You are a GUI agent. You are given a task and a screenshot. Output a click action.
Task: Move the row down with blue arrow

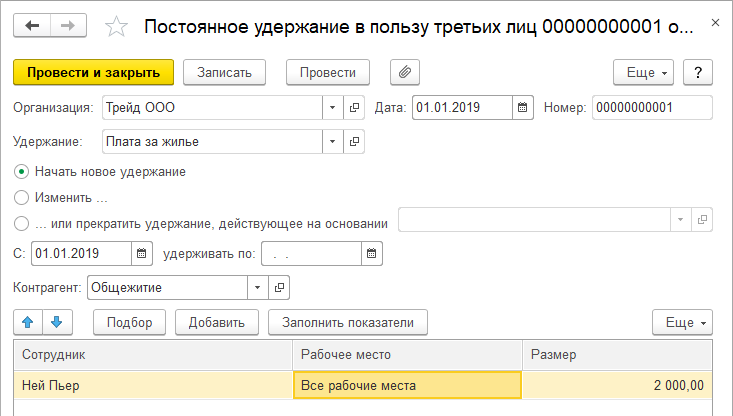pyautogui.click(x=57, y=322)
